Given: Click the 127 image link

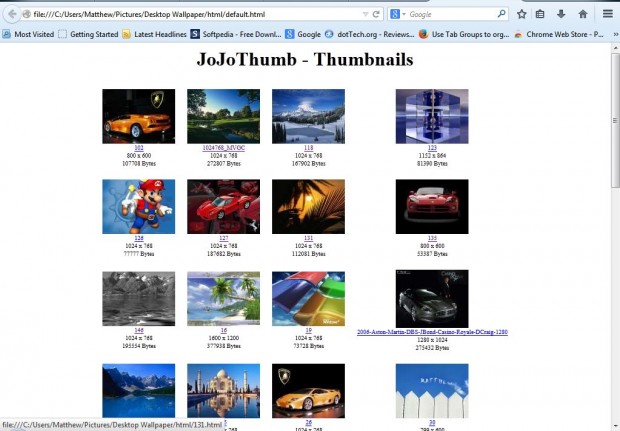Looking at the screenshot, I should tap(224, 238).
